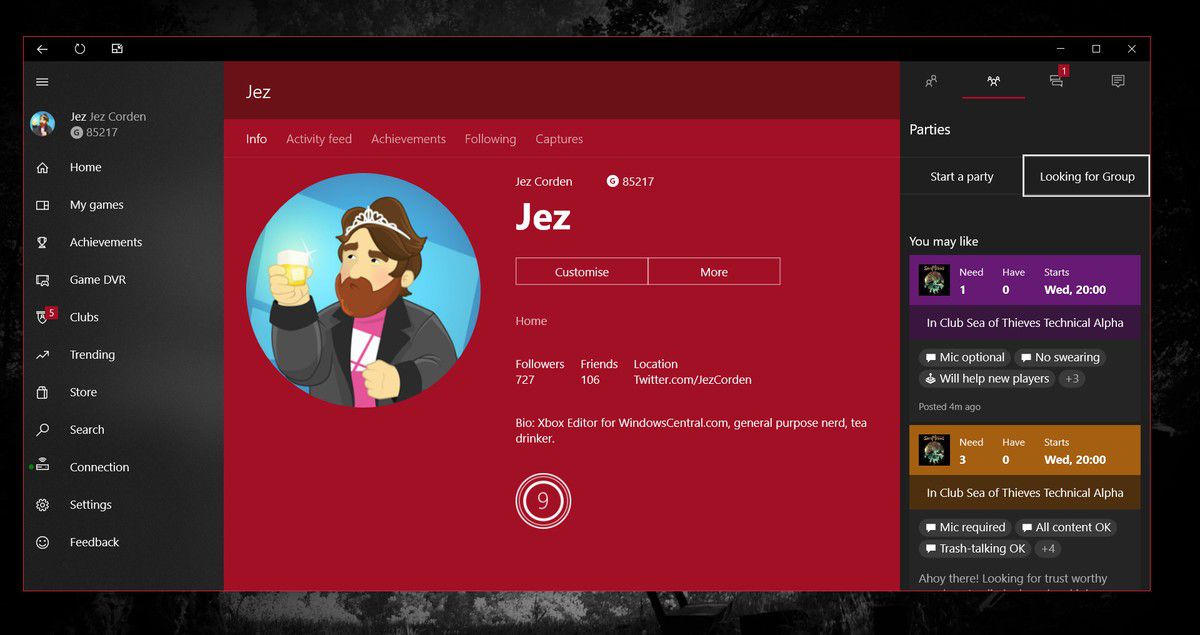Click the Home house icon in sidebar
The width and height of the screenshot is (1200, 635).
tap(42, 168)
